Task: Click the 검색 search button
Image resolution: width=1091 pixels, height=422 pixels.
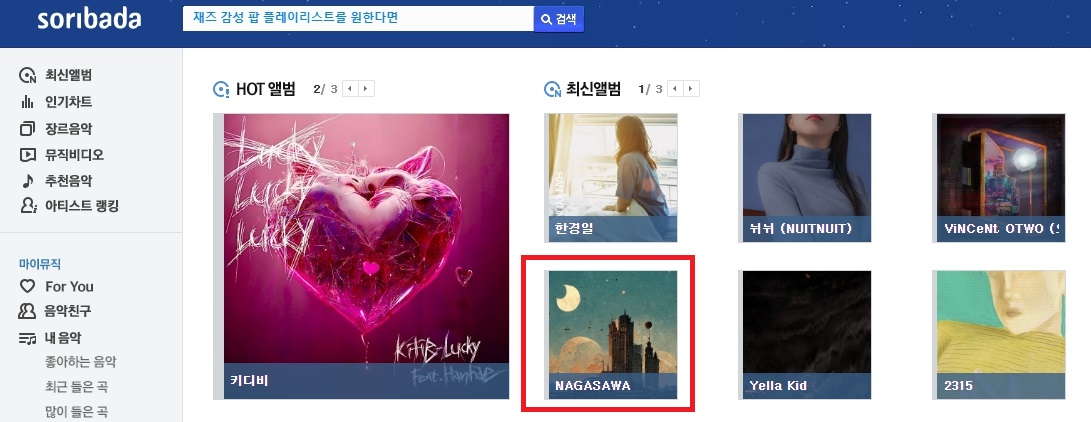Action: point(559,19)
